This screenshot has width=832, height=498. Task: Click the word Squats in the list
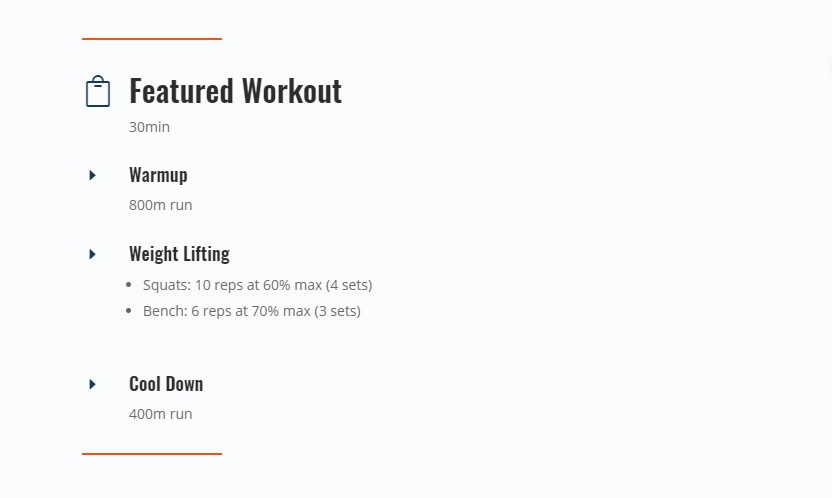coord(165,285)
